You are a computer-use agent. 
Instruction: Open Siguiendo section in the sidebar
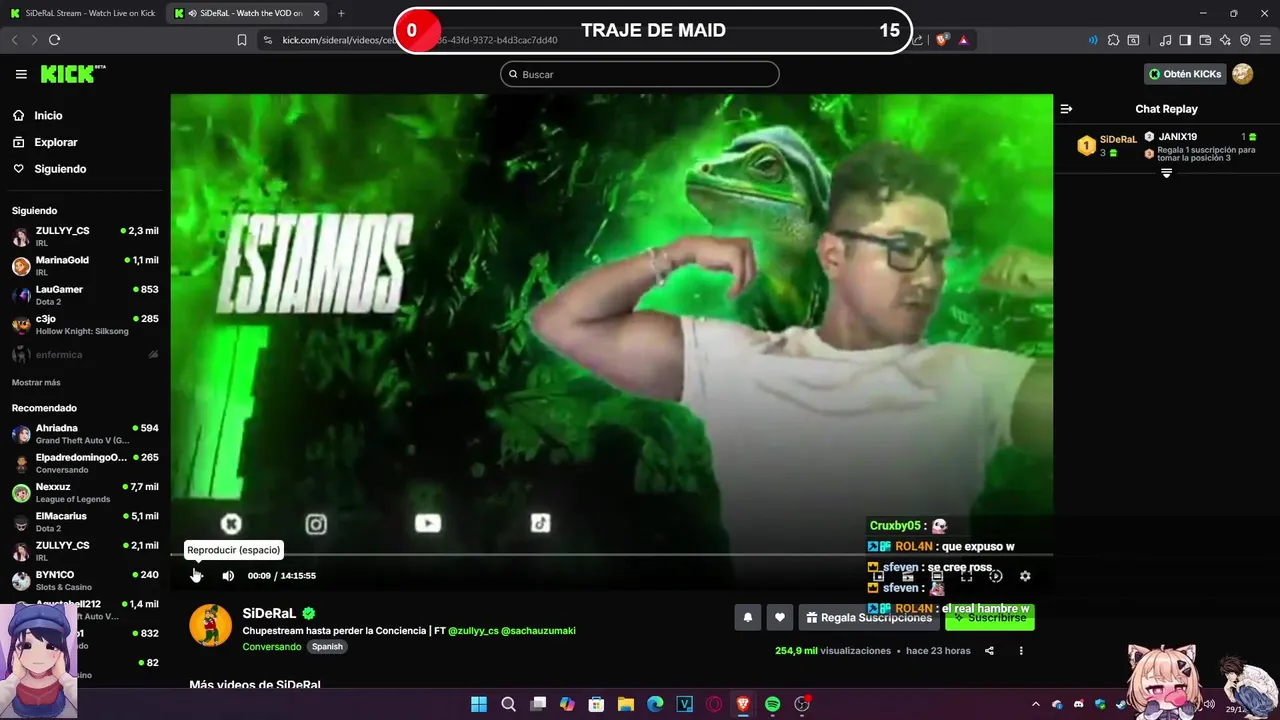pyautogui.click(x=60, y=169)
